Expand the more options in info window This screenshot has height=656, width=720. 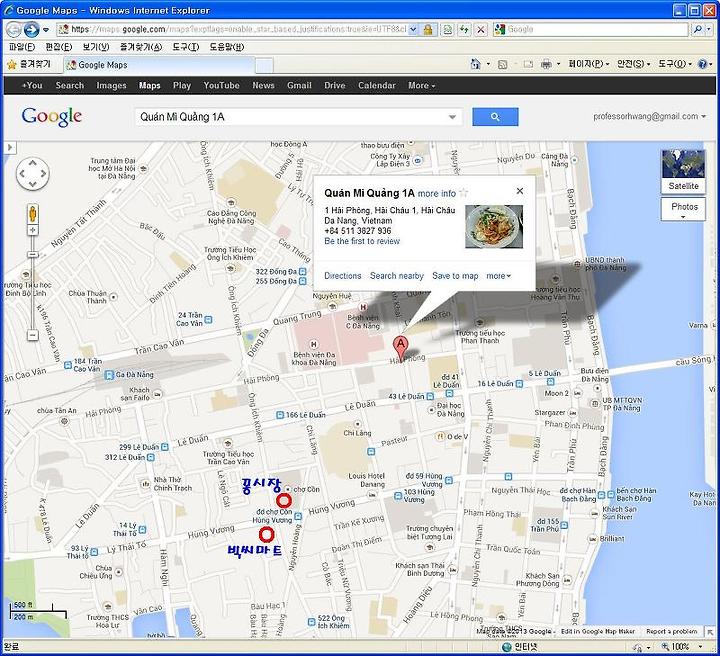pos(498,276)
